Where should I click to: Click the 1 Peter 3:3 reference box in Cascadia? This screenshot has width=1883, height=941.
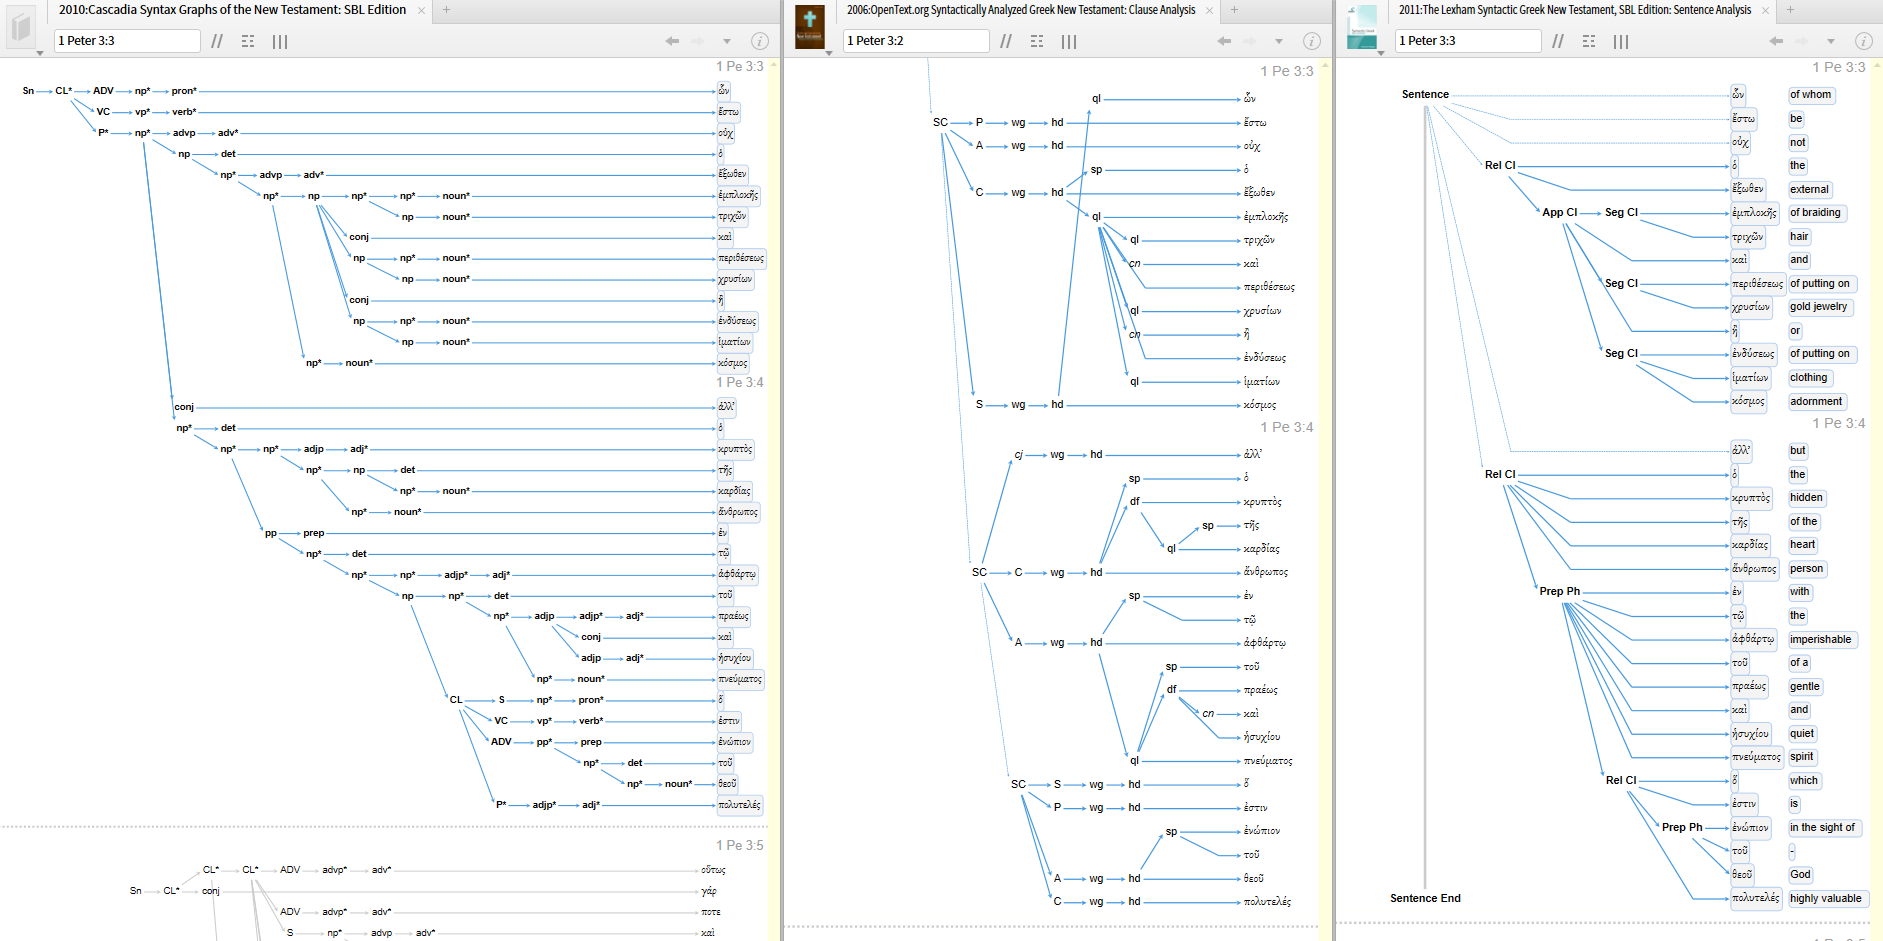click(127, 41)
